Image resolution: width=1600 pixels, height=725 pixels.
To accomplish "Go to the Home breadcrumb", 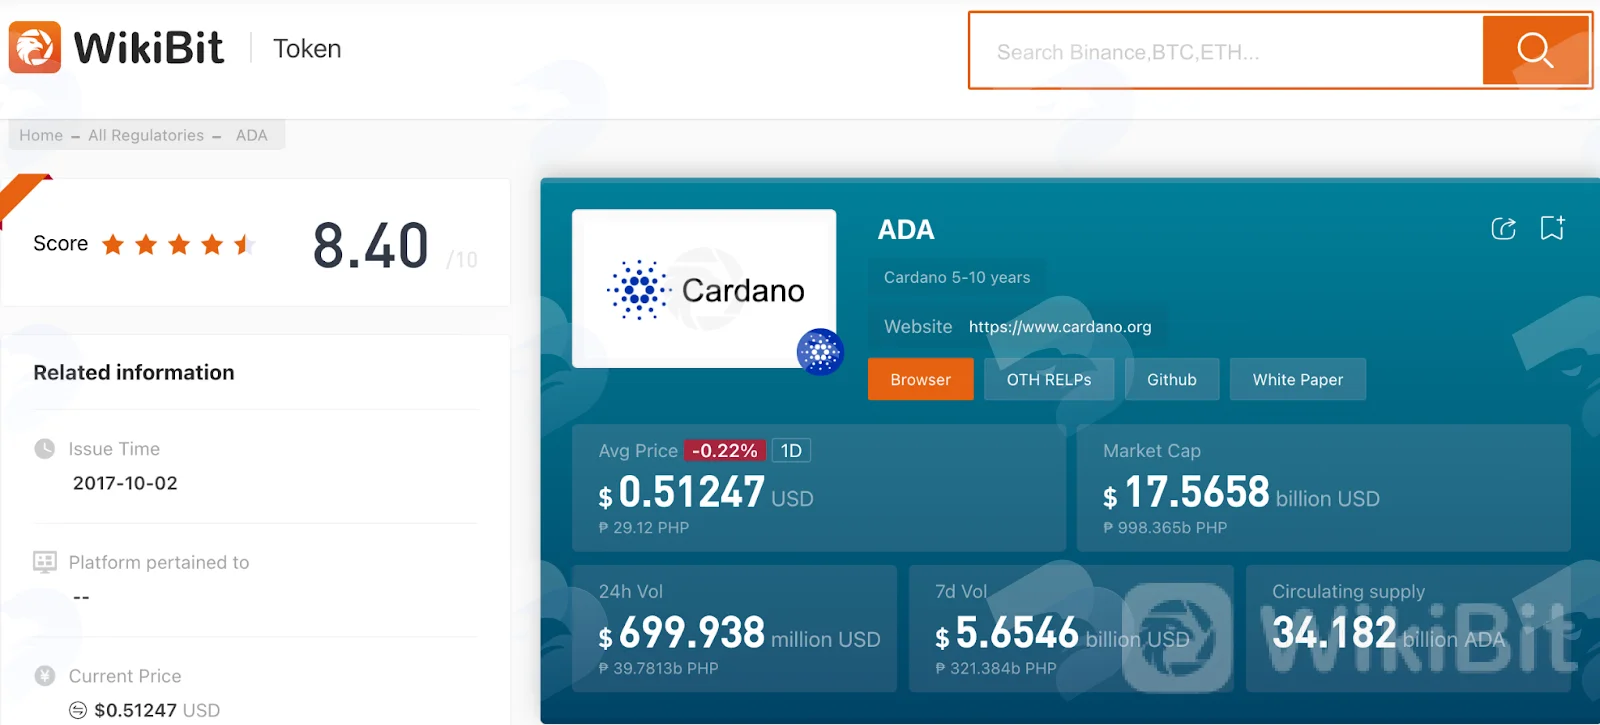I will (x=41, y=135).
